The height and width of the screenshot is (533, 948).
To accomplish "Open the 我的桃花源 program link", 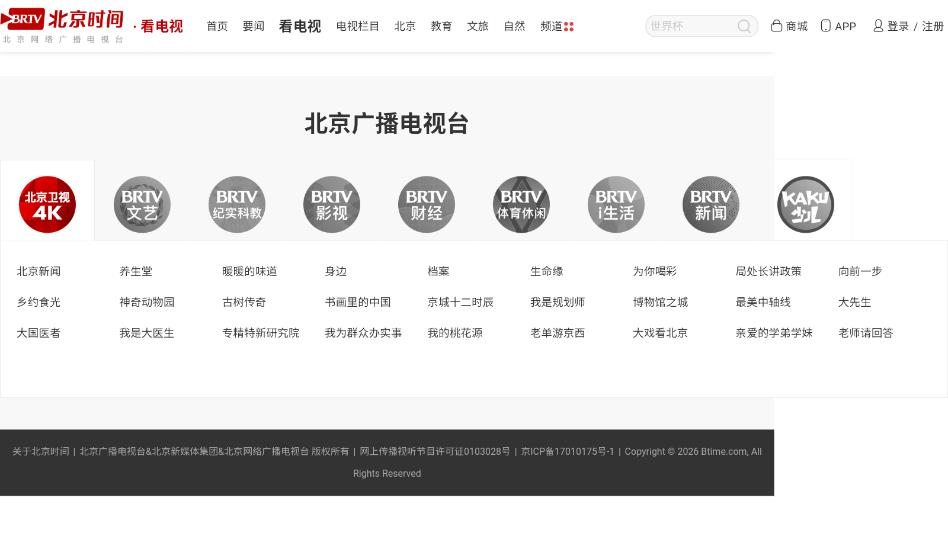I will 455,333.
